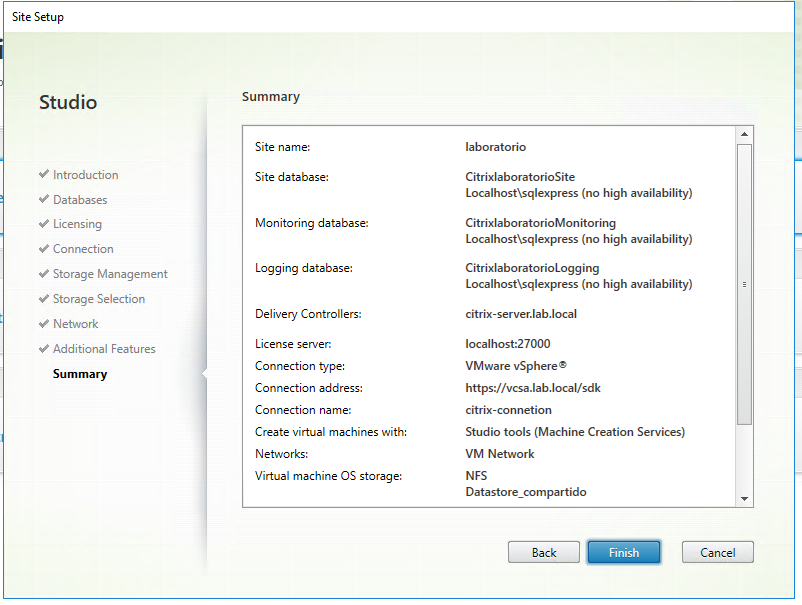The height and width of the screenshot is (605, 802).
Task: Open the Introduction step
Action: click(x=85, y=175)
